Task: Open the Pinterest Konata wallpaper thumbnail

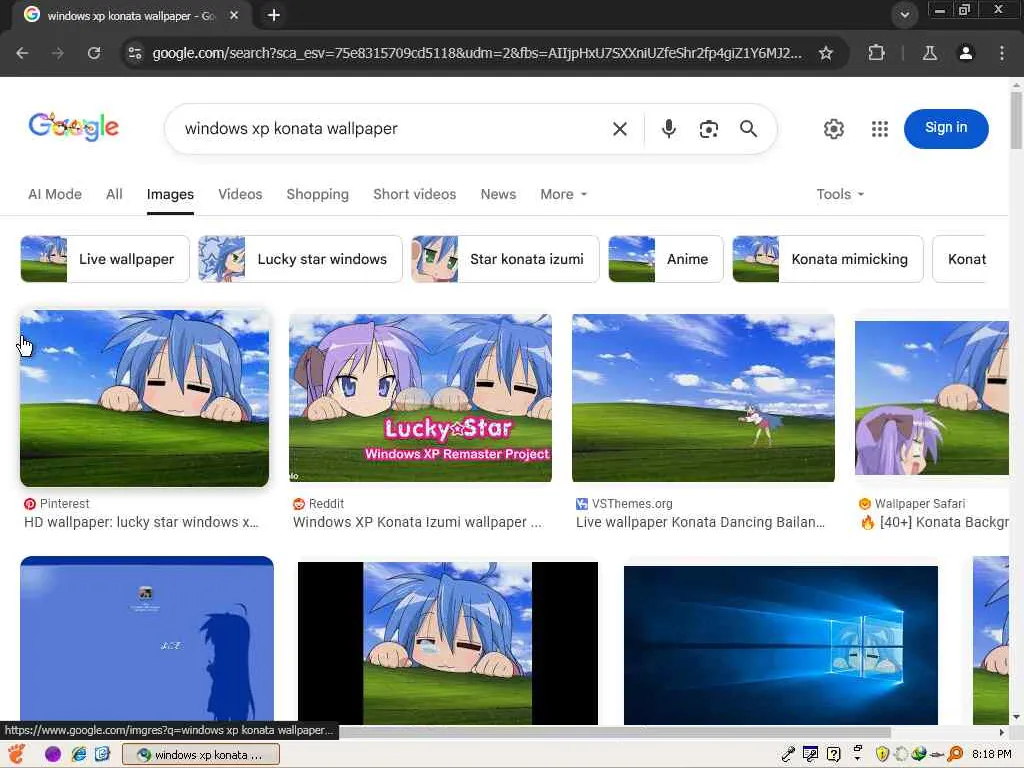Action: pos(144,398)
